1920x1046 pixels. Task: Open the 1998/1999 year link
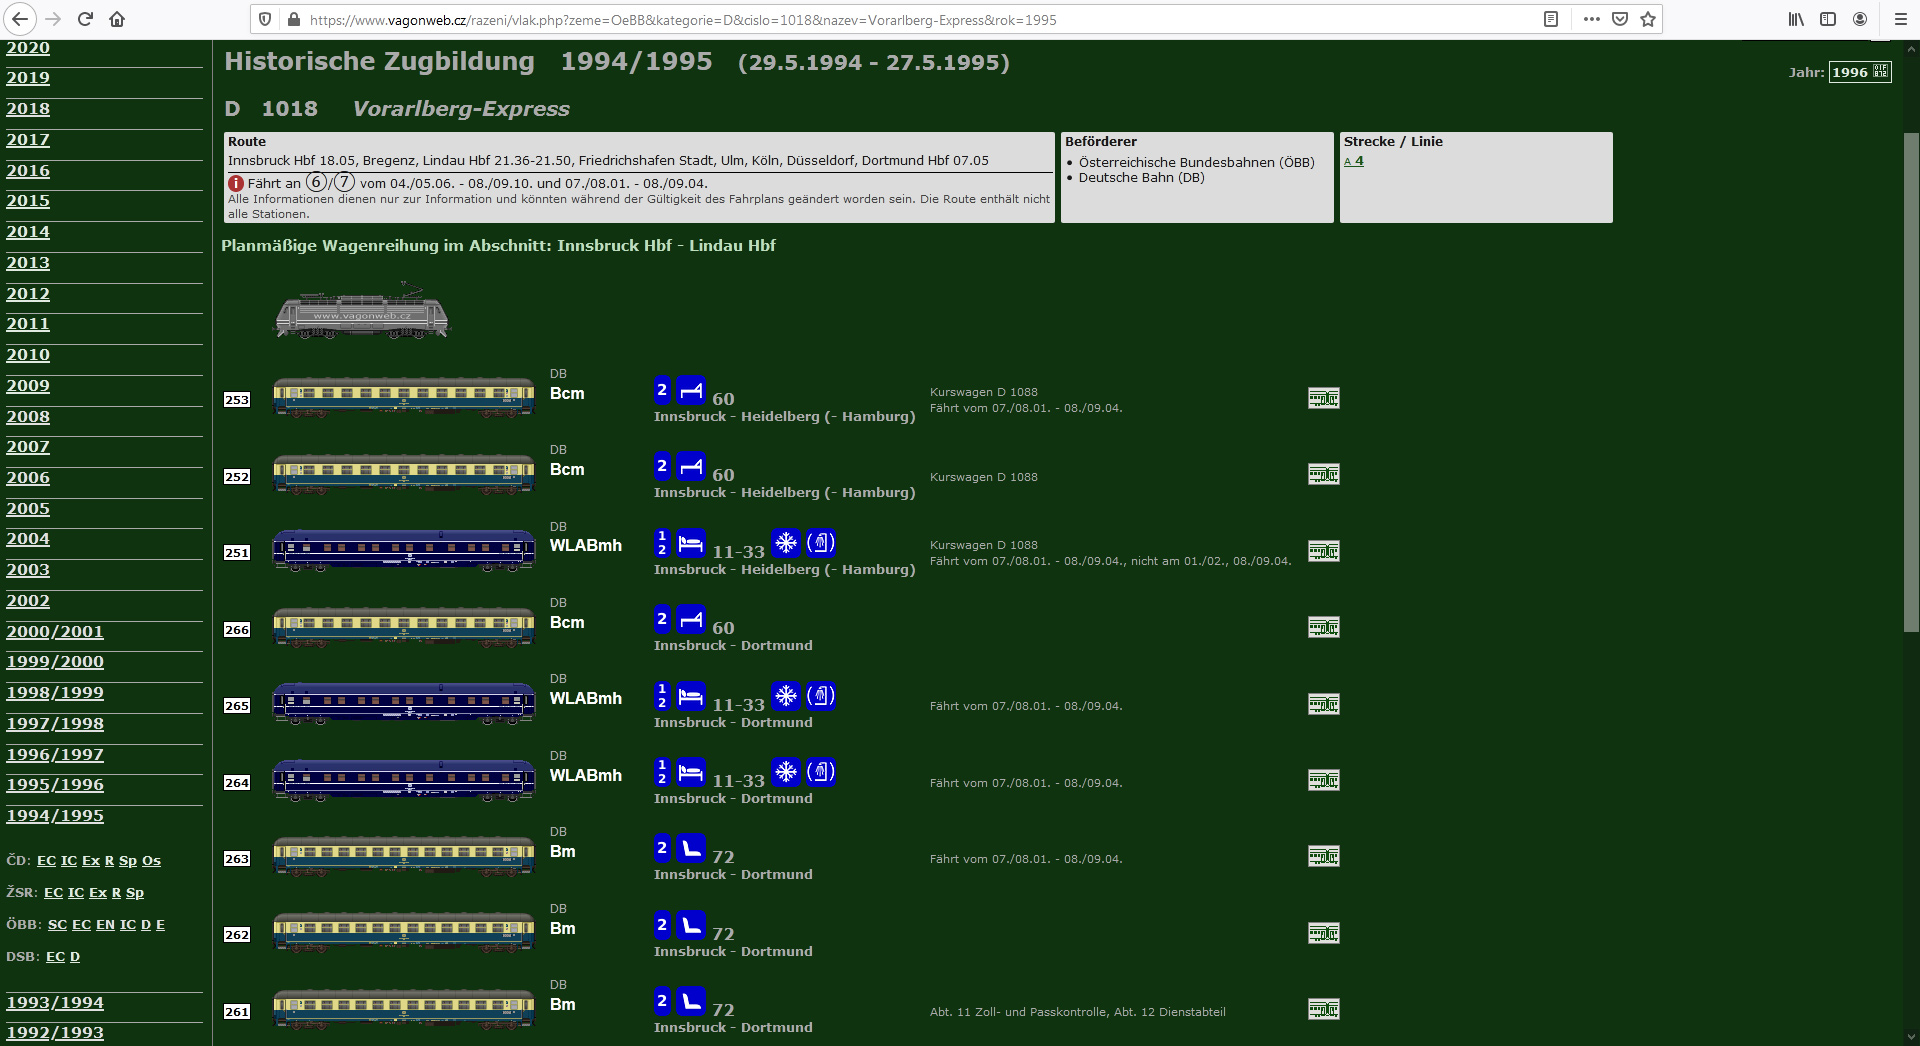click(55, 693)
